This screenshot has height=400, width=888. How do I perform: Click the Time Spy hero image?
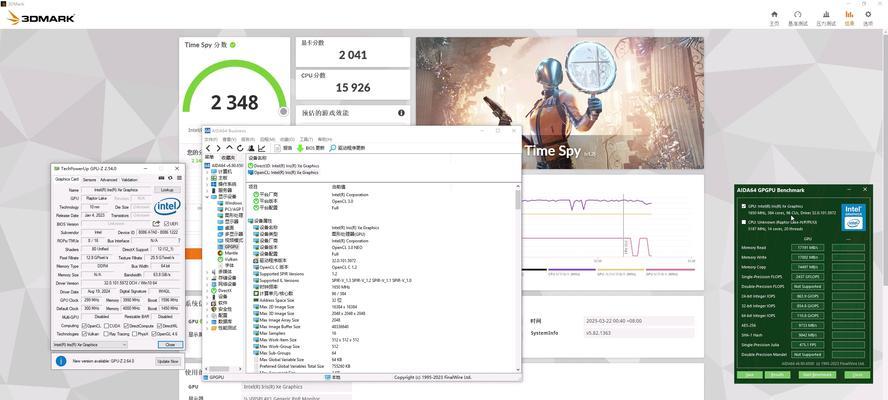tap(560, 103)
